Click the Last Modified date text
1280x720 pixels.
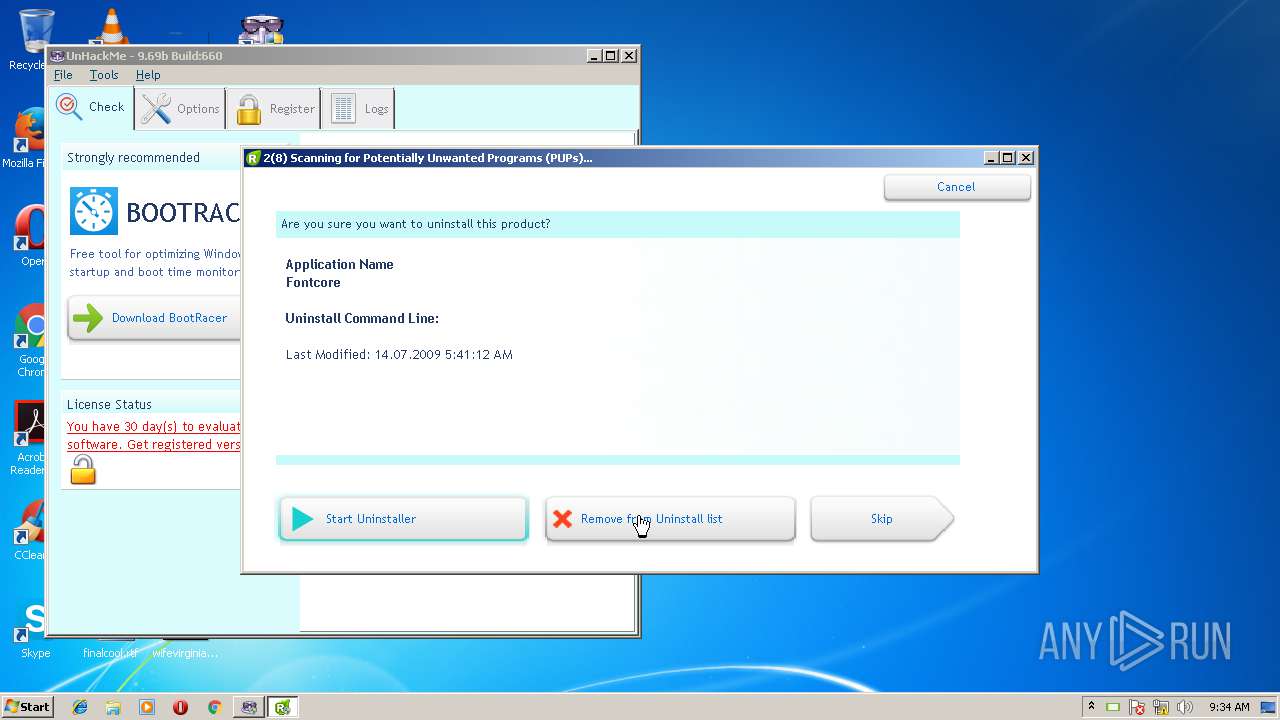pyautogui.click(x=399, y=355)
